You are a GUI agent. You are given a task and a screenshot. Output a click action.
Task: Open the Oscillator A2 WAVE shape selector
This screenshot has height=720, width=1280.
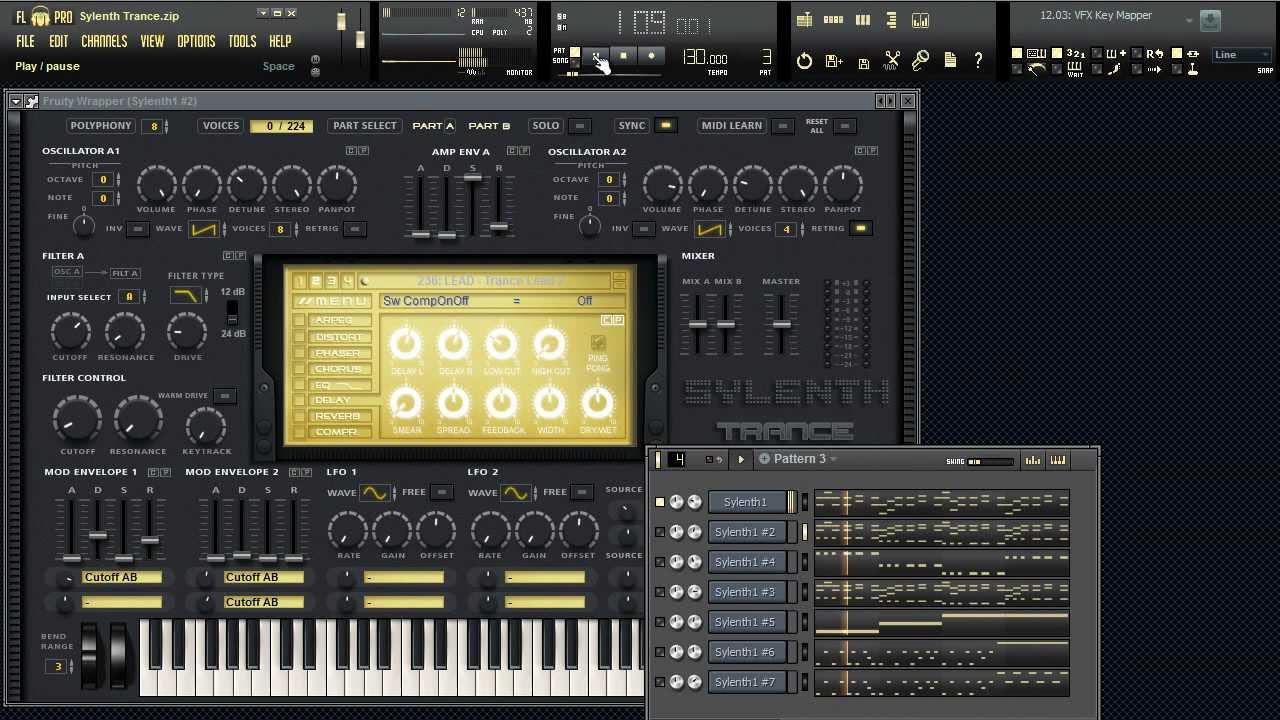point(710,228)
